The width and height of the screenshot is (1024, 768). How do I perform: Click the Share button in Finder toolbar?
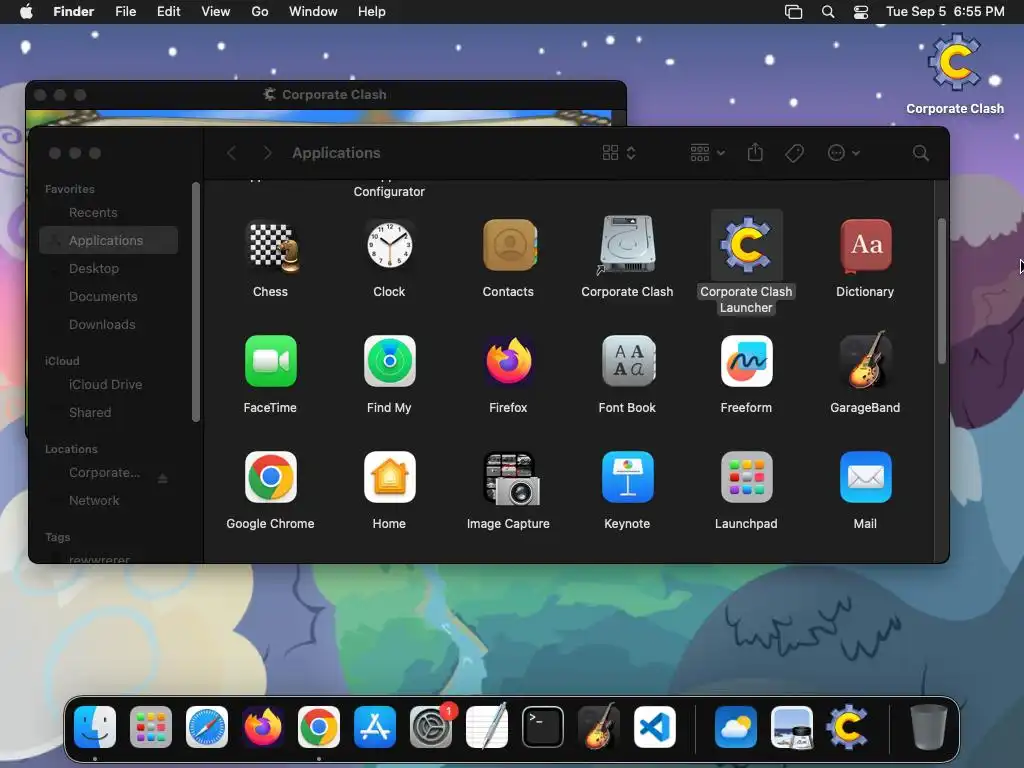755,152
